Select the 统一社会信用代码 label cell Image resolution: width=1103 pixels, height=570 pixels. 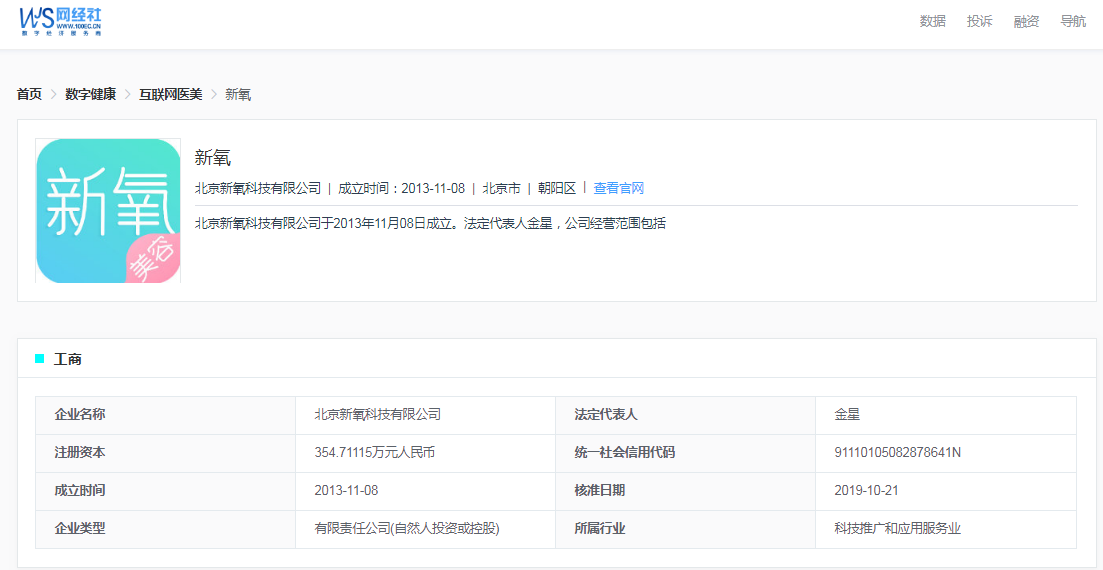[686, 453]
